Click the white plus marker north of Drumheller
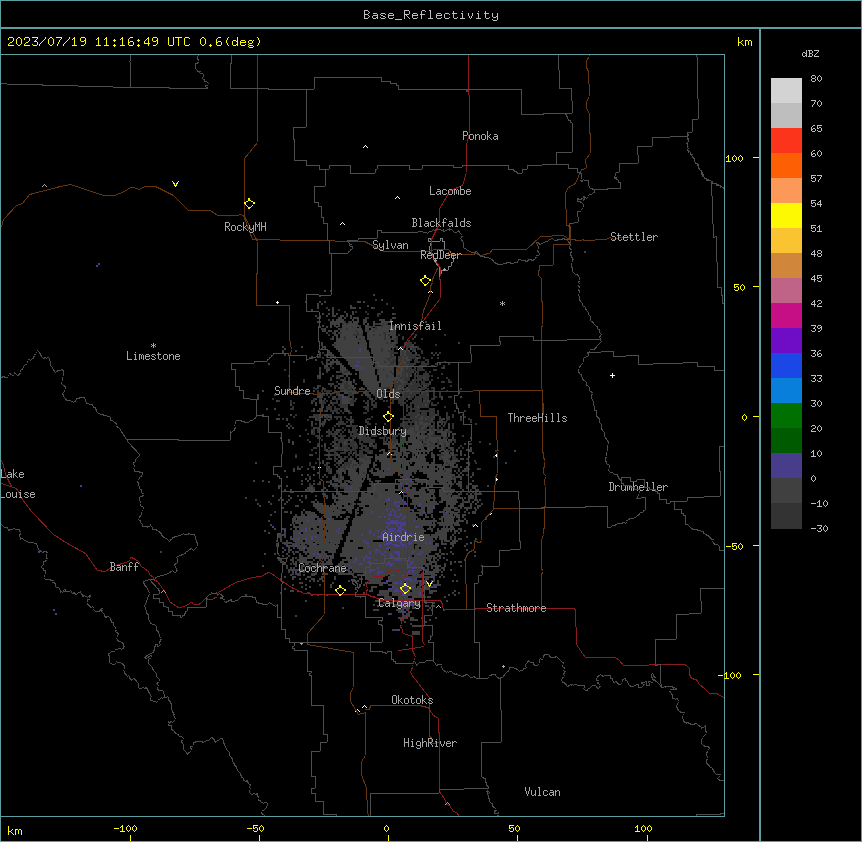862x842 pixels. coord(612,375)
